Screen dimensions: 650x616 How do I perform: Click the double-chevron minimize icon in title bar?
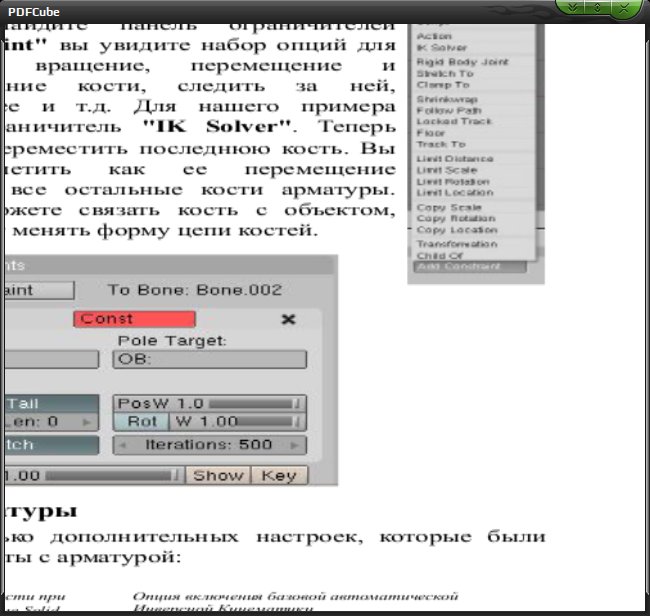coord(573,7)
